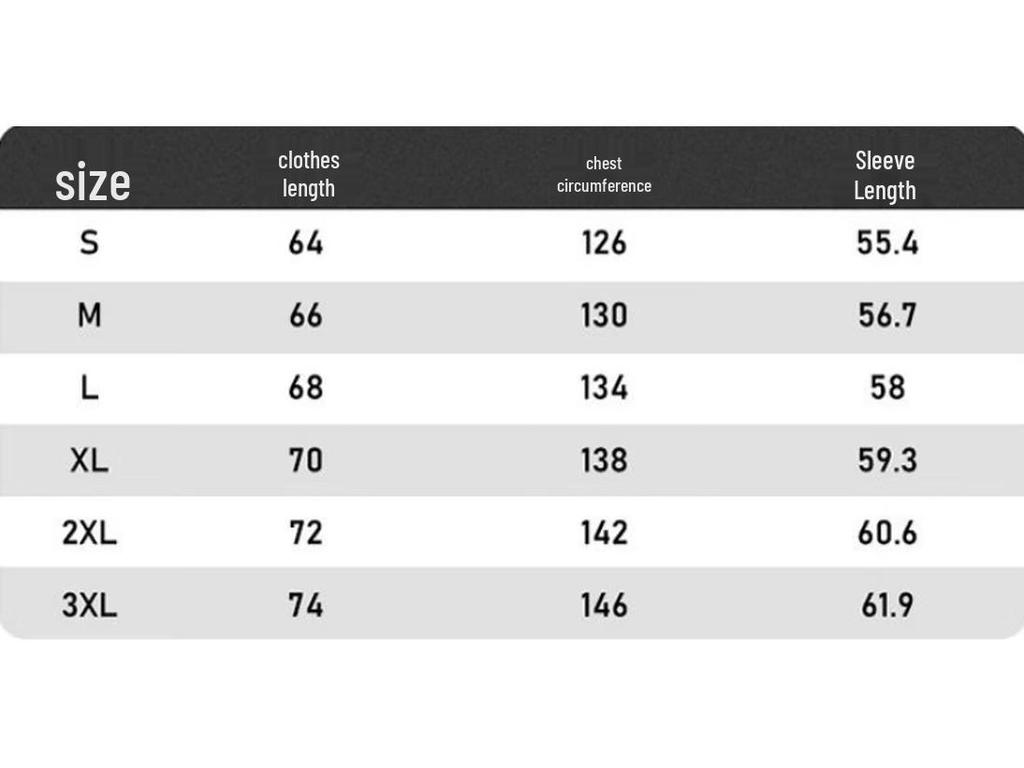Click the "size" column header
1024x768 pixels.
pos(92,183)
